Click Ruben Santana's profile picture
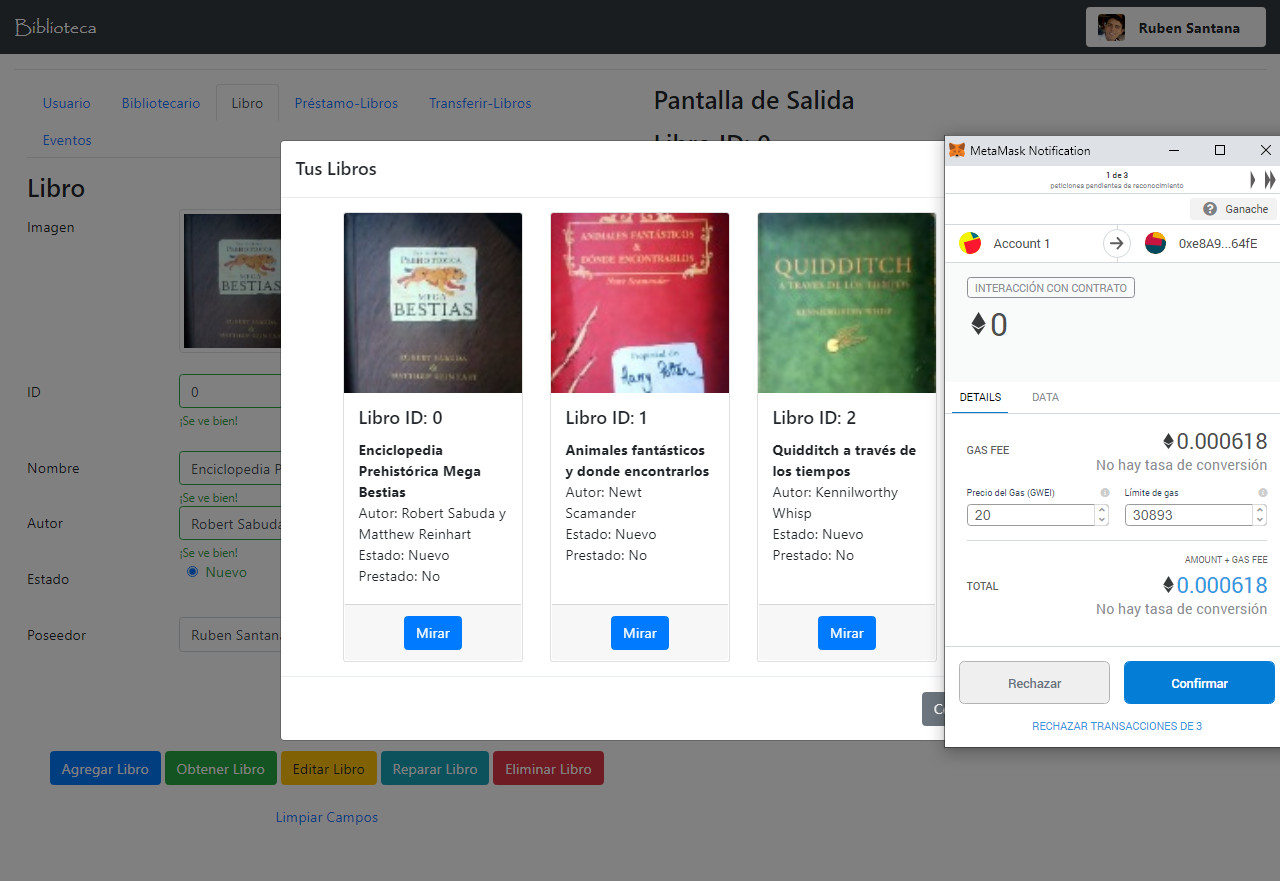 click(x=1110, y=27)
